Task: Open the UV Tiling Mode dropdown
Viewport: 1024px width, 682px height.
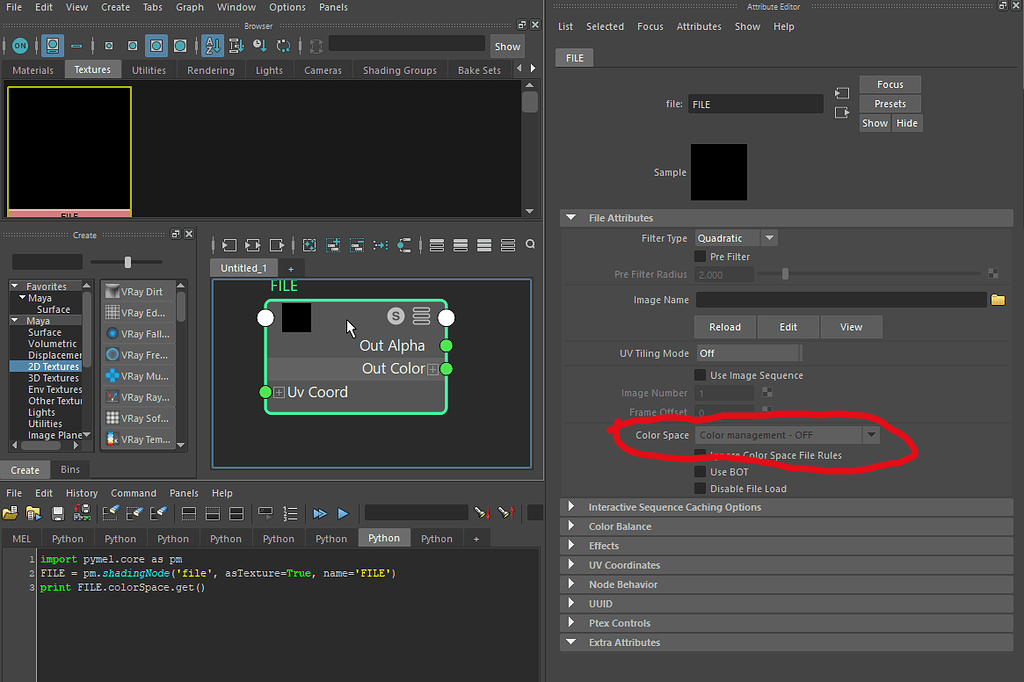Action: click(748, 353)
